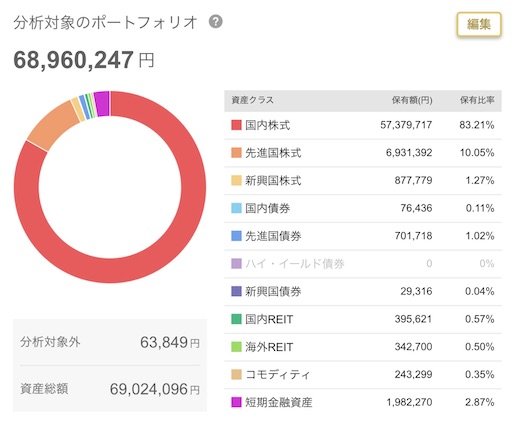
Task: Click the 0.35% ratio value
Action: (480, 374)
